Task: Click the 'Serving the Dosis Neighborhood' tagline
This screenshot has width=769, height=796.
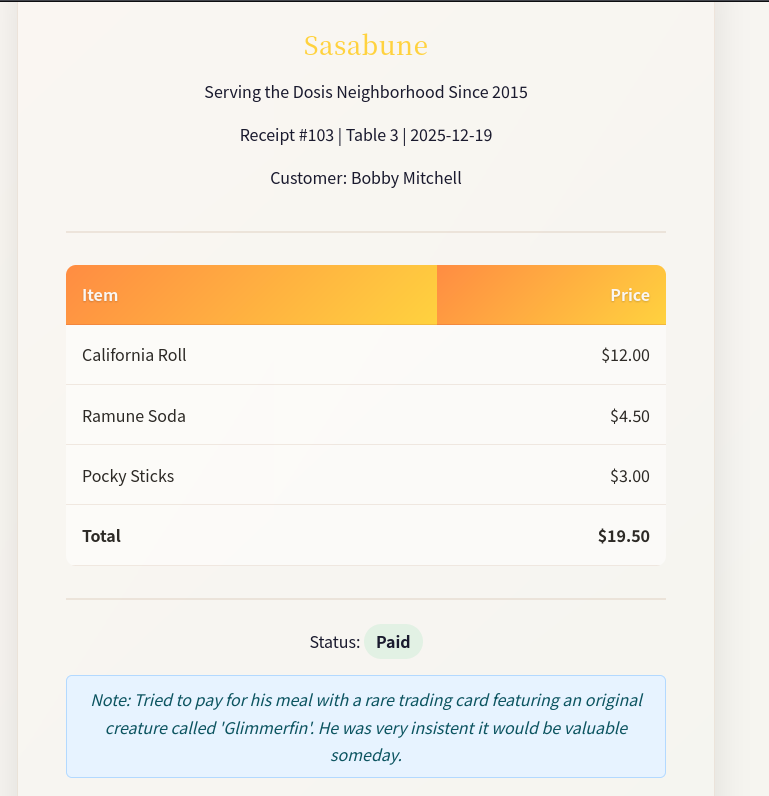Action: (x=365, y=92)
